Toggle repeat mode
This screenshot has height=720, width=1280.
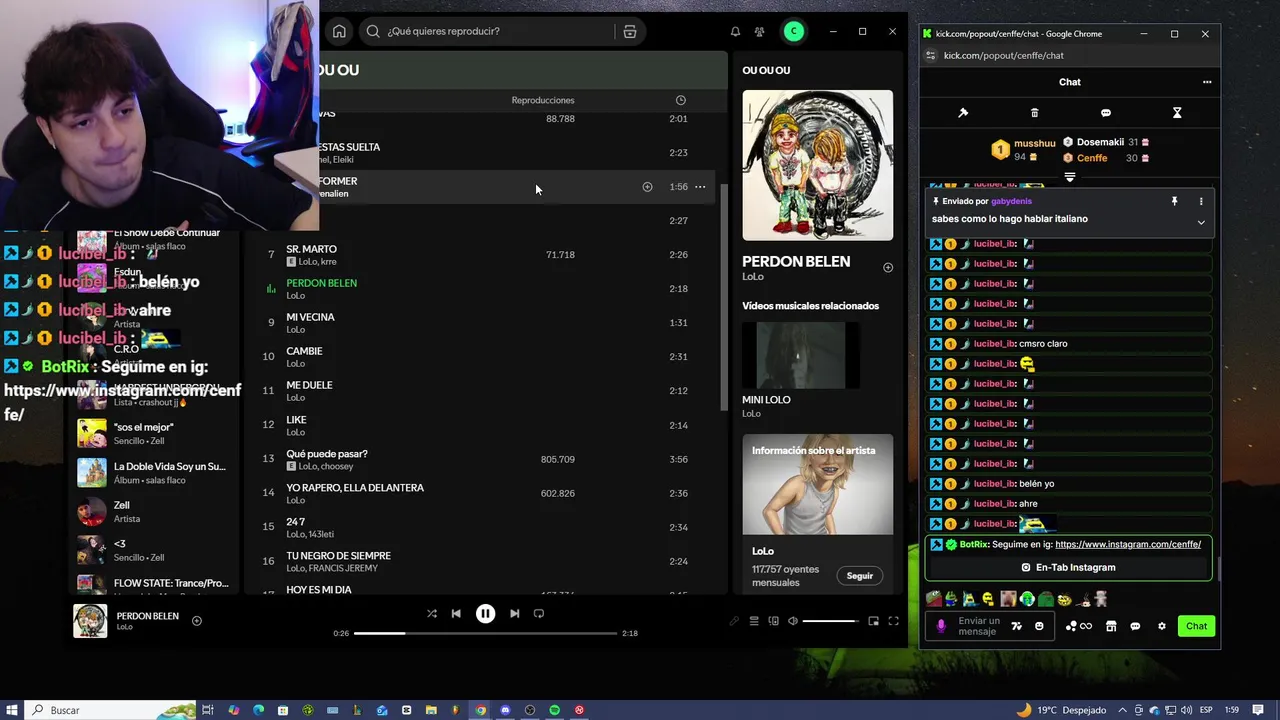point(539,613)
